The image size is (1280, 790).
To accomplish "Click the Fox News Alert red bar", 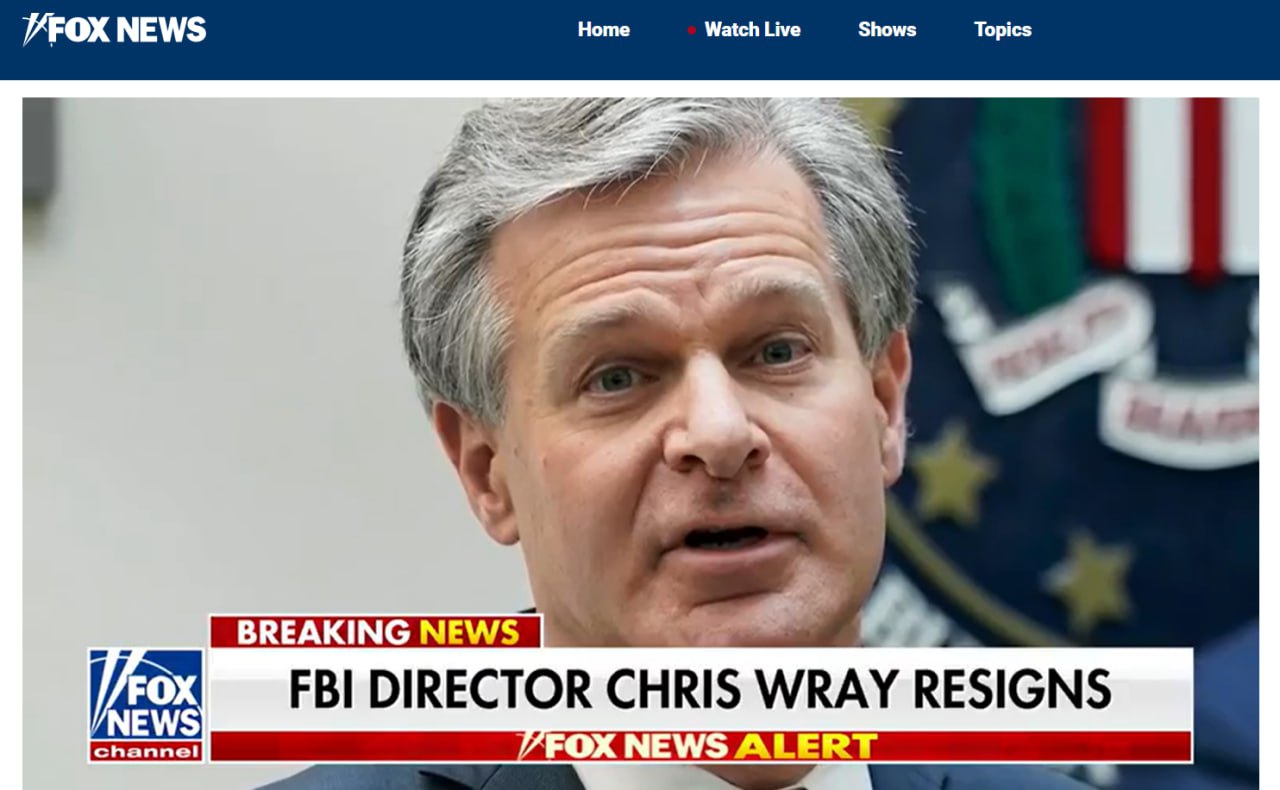I will [700, 746].
